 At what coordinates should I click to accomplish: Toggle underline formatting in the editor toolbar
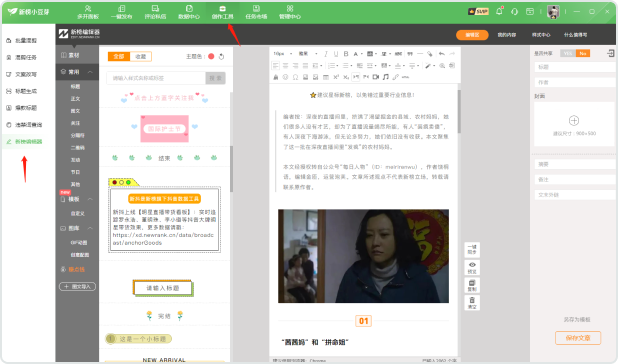(336, 54)
